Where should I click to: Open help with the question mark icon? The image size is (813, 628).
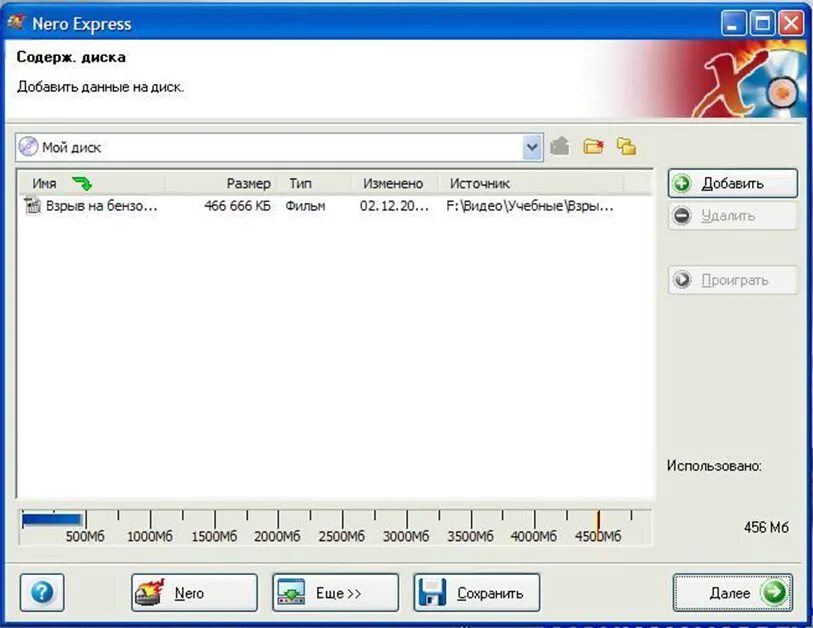coord(42,592)
